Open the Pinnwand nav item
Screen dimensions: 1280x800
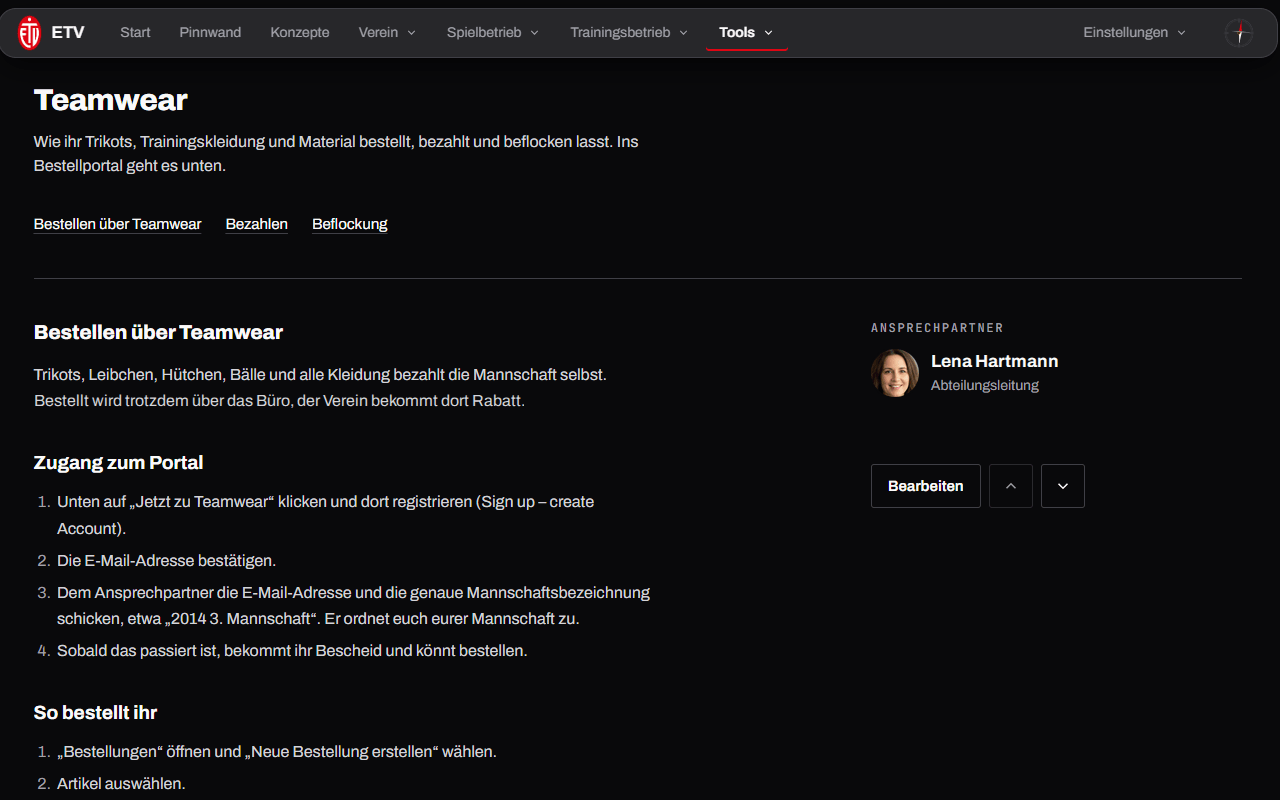[x=210, y=32]
